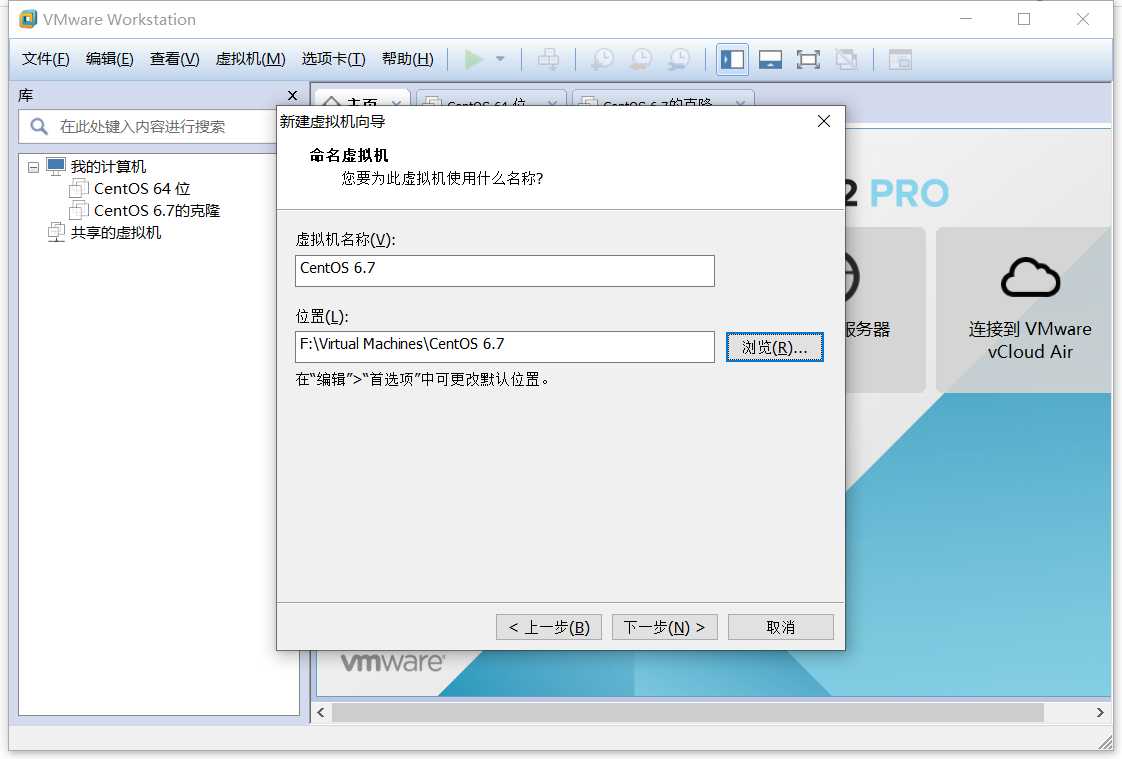The image size is (1122, 759).
Task: Click the VMware Workstation title bar logo
Action: [27, 19]
